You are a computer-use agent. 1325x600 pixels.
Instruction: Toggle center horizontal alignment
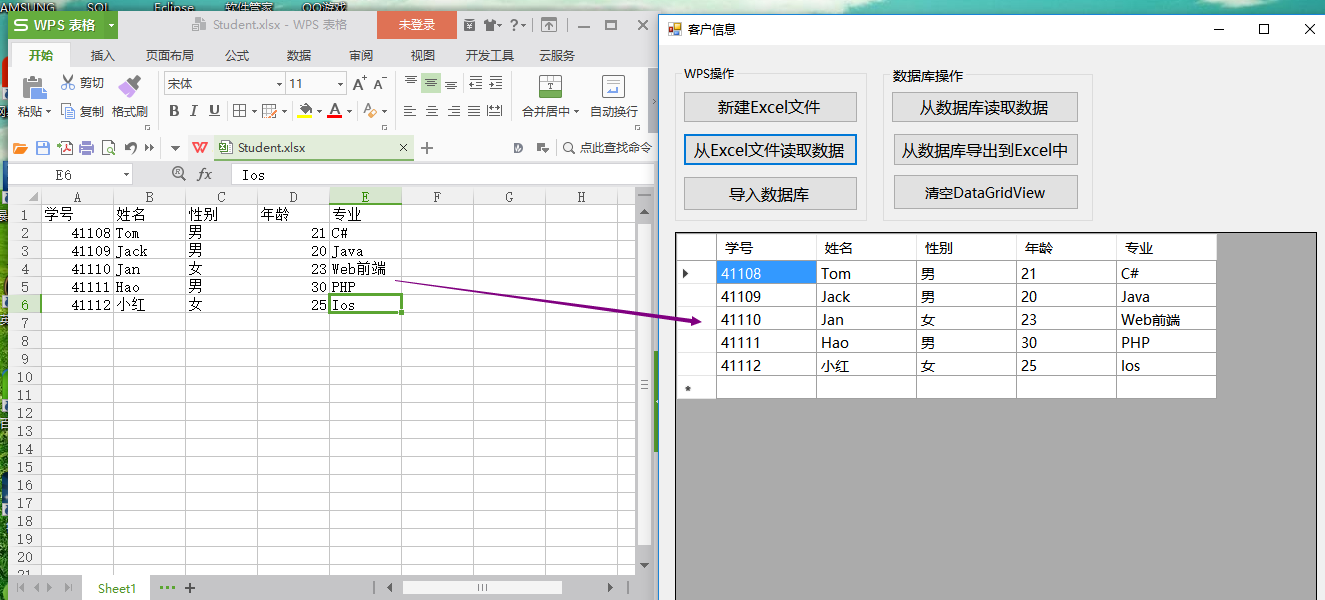click(x=432, y=111)
